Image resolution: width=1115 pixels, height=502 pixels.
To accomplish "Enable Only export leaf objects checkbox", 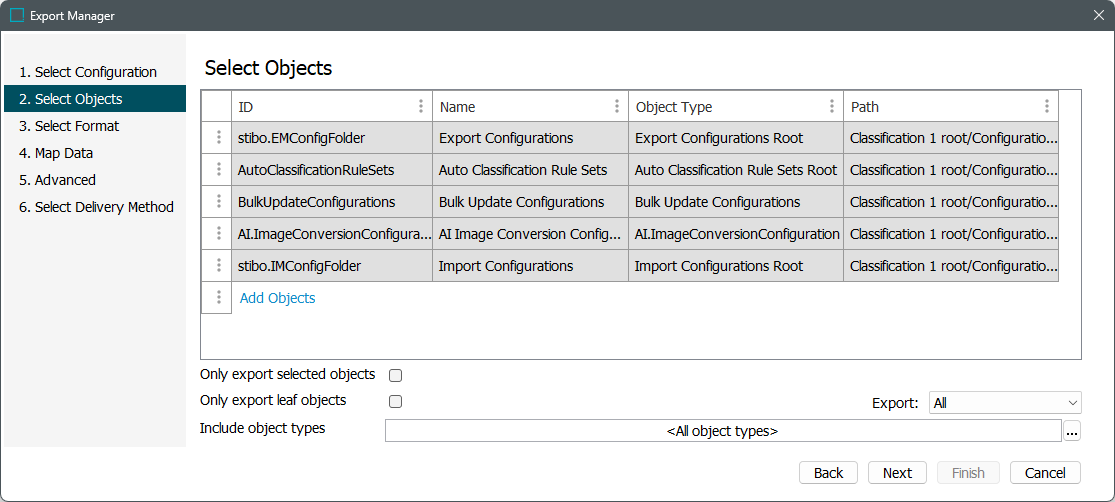I will tap(395, 402).
